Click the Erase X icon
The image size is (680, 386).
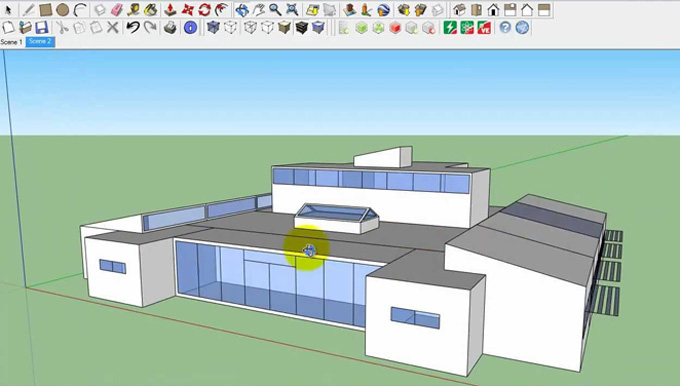113,28
